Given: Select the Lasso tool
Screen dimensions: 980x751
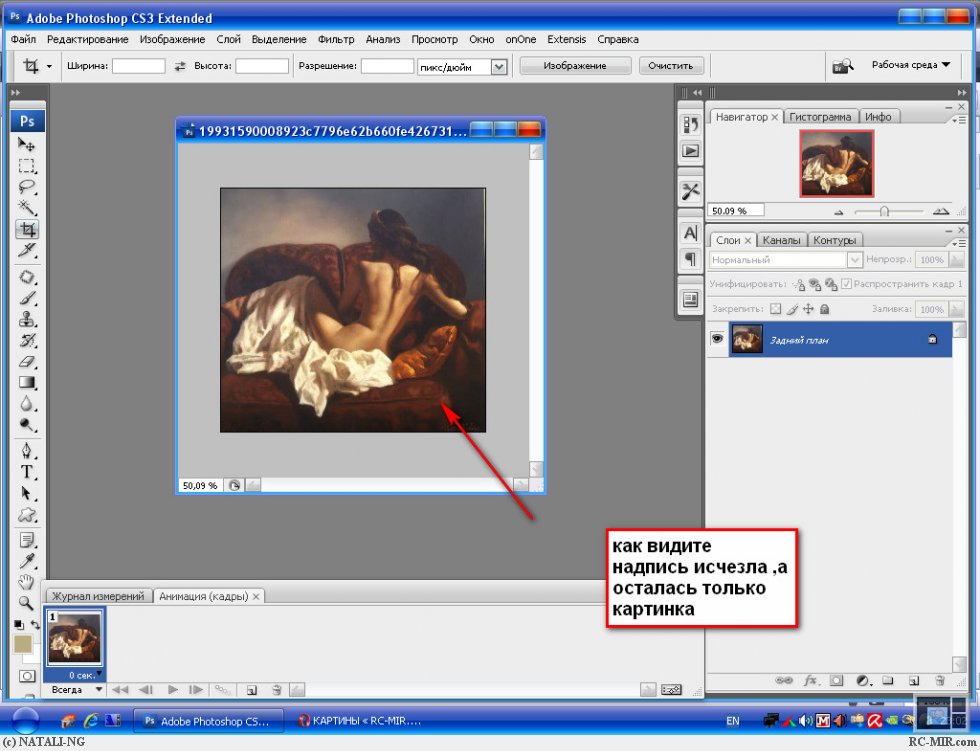Looking at the screenshot, I should (26, 187).
